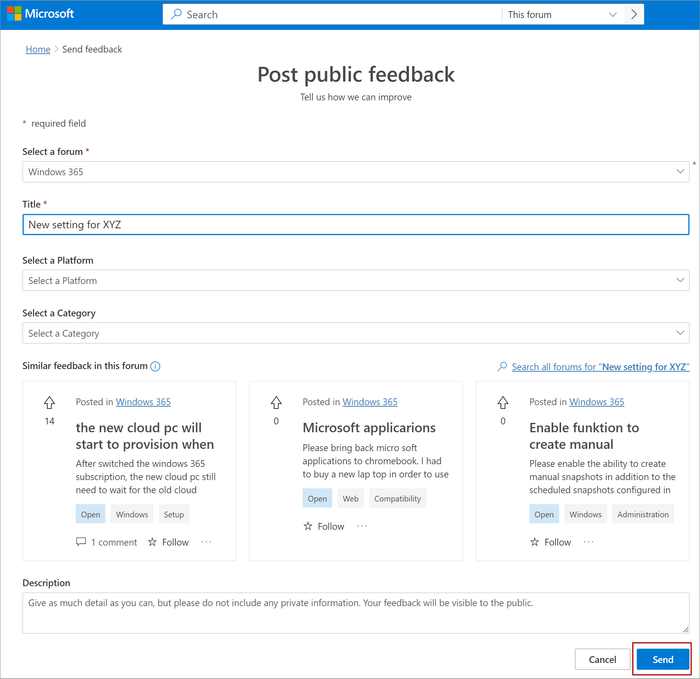
Task: Open the This forum search scope dropdown
Action: 562,14
